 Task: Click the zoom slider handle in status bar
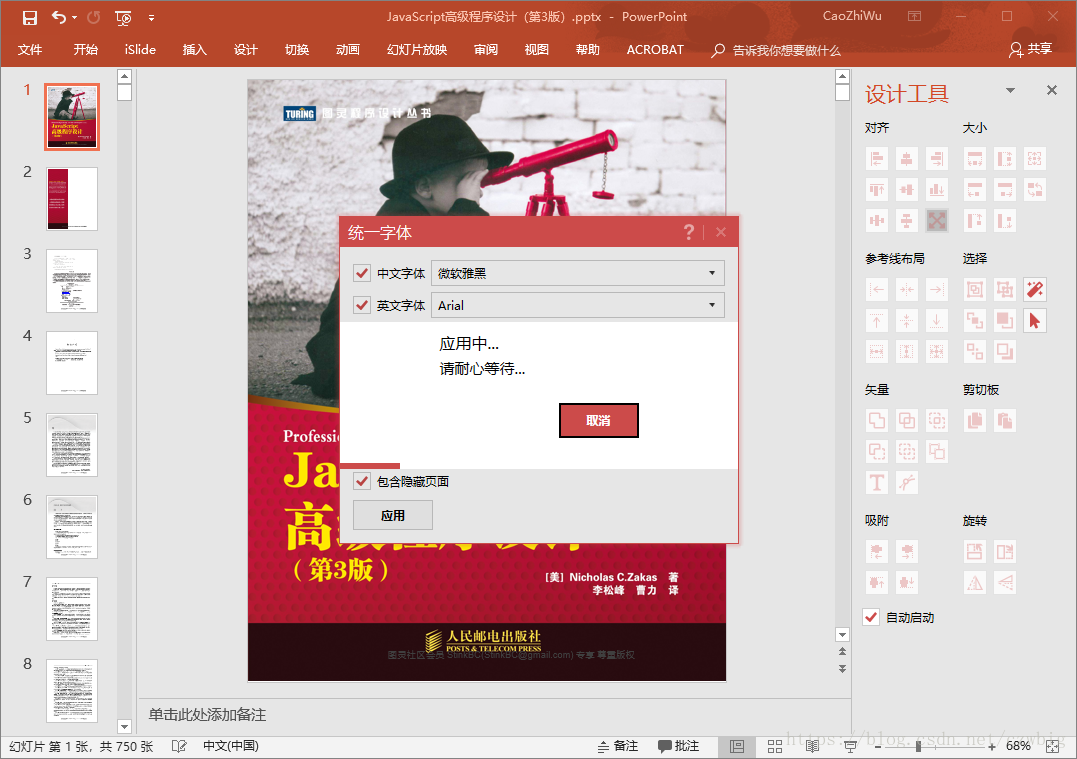click(918, 746)
